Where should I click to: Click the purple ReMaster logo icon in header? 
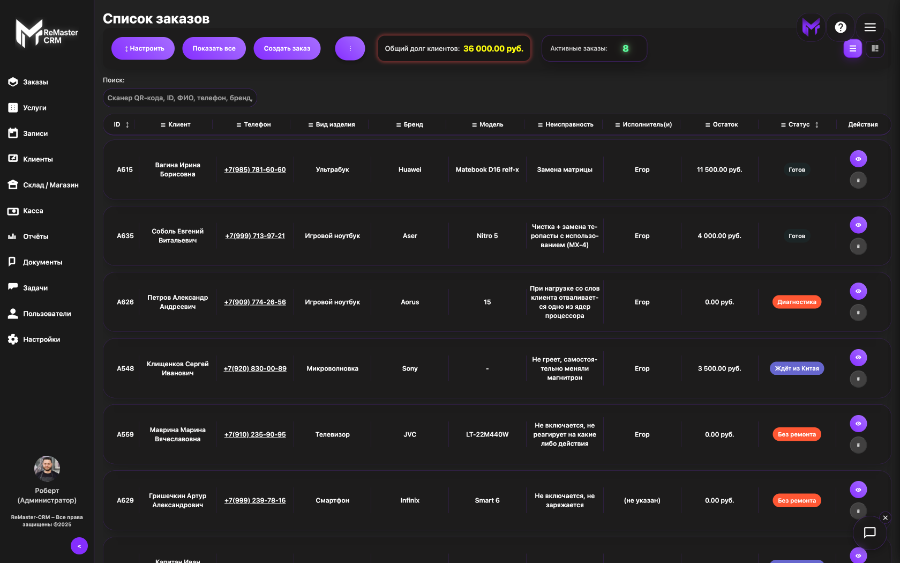click(811, 27)
